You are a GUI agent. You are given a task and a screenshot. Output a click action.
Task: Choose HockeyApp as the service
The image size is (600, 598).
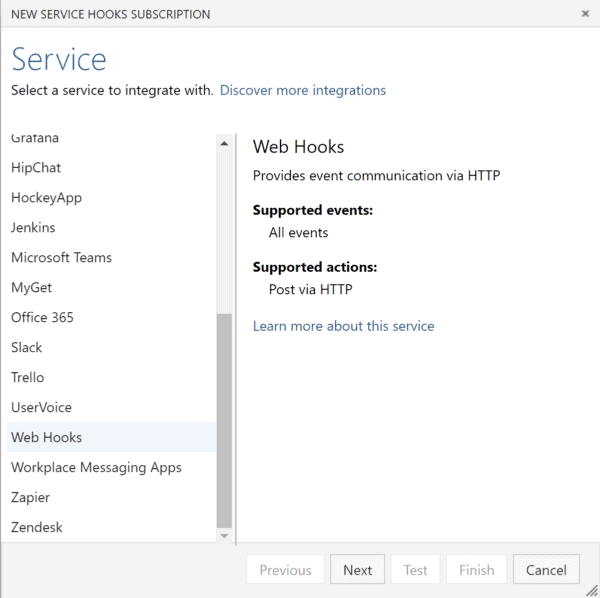click(x=46, y=197)
